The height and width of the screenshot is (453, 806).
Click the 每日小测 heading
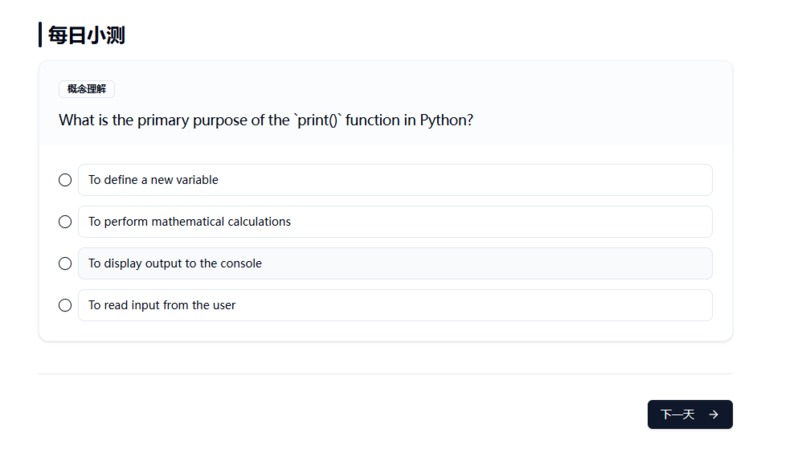[x=86, y=35]
